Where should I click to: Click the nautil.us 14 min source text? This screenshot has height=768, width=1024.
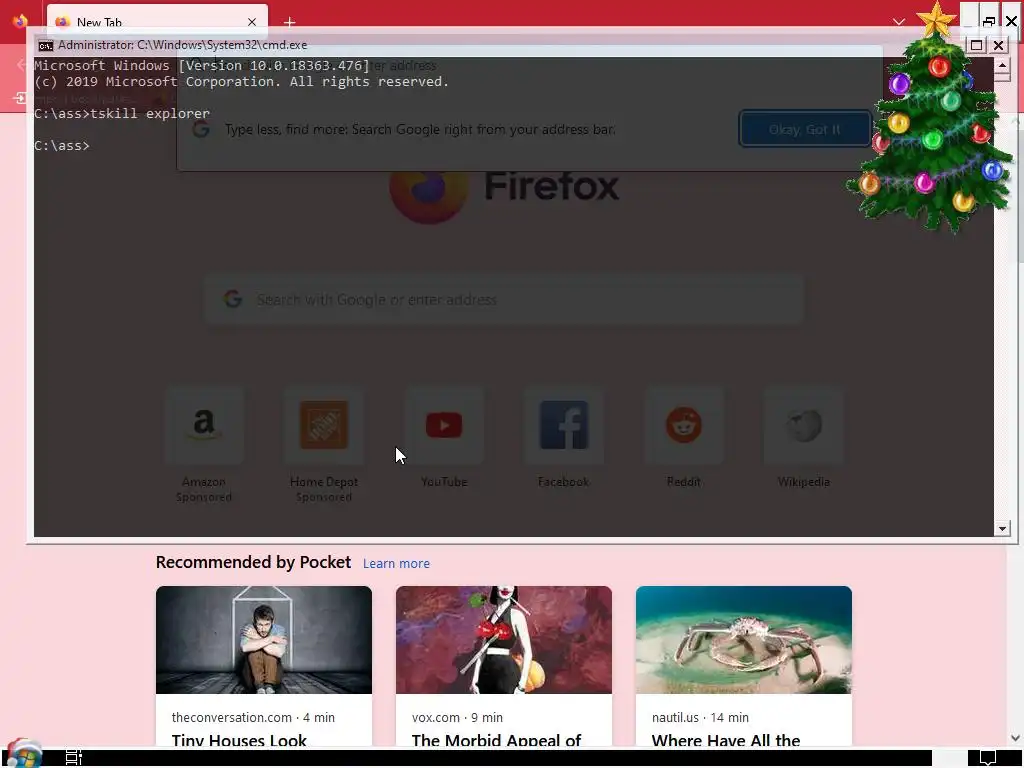point(700,718)
